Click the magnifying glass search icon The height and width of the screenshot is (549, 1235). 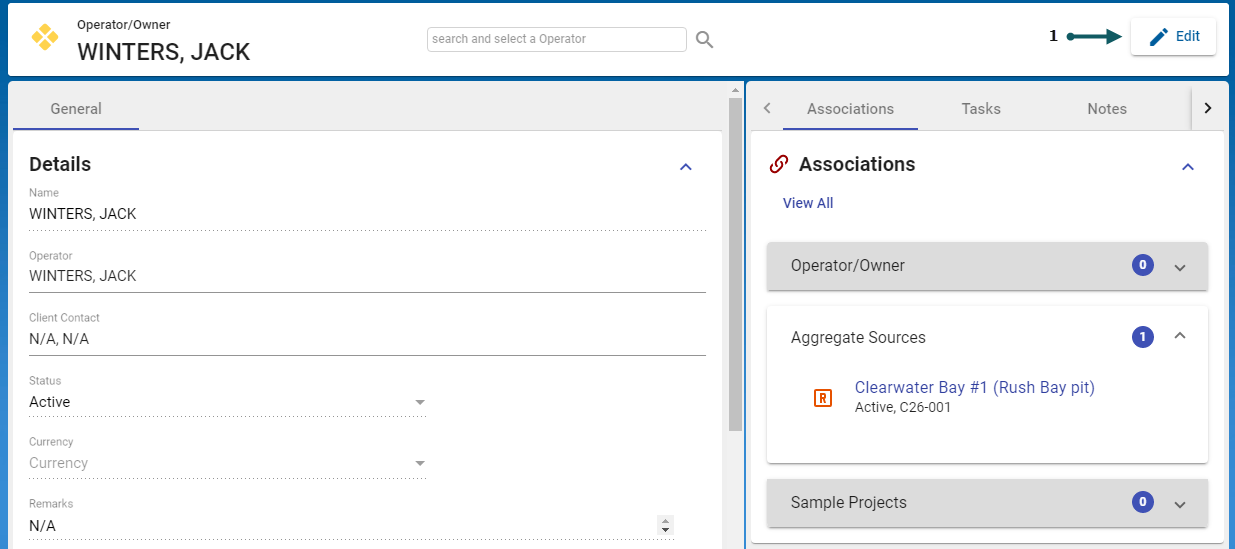(705, 39)
